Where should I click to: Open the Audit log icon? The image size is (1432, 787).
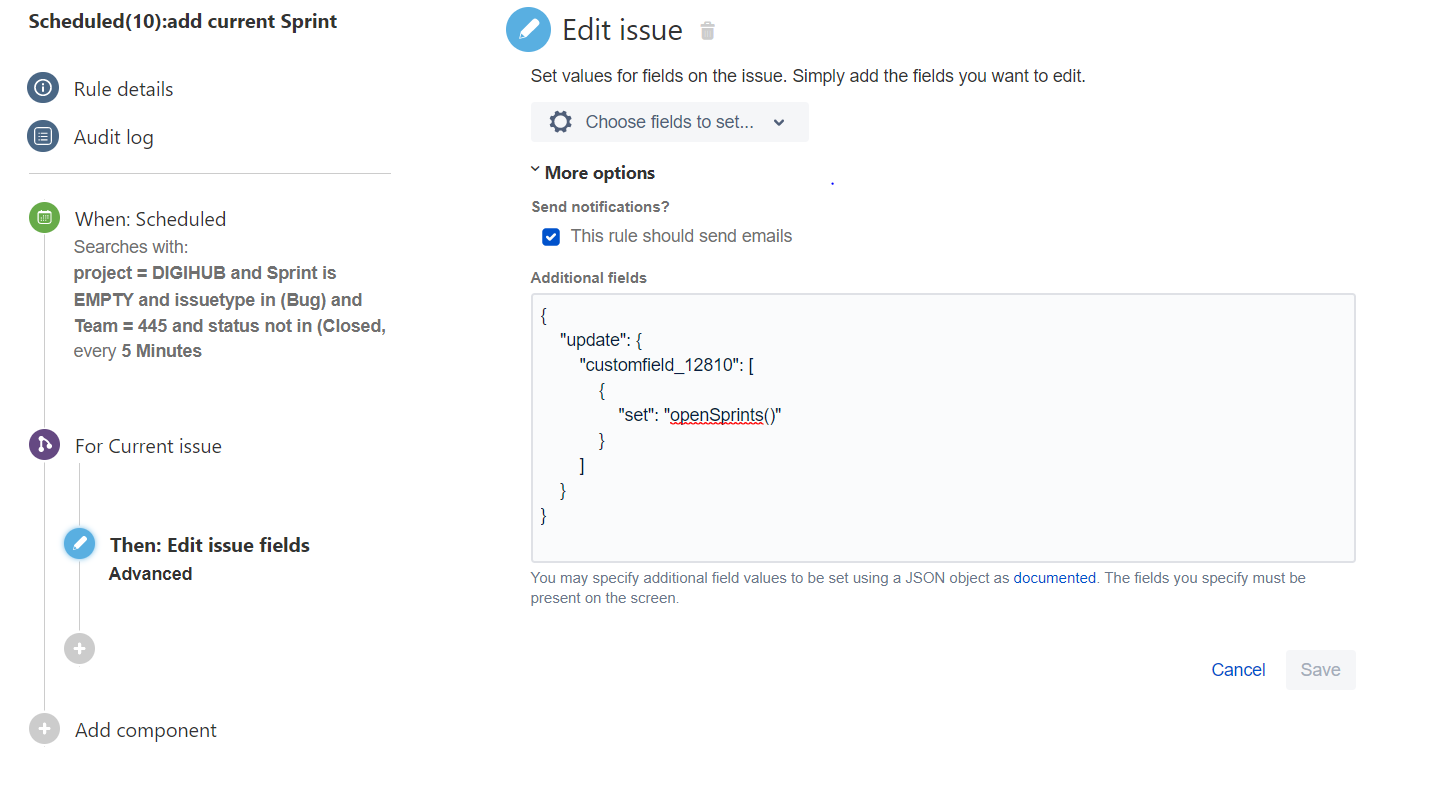pyautogui.click(x=43, y=136)
